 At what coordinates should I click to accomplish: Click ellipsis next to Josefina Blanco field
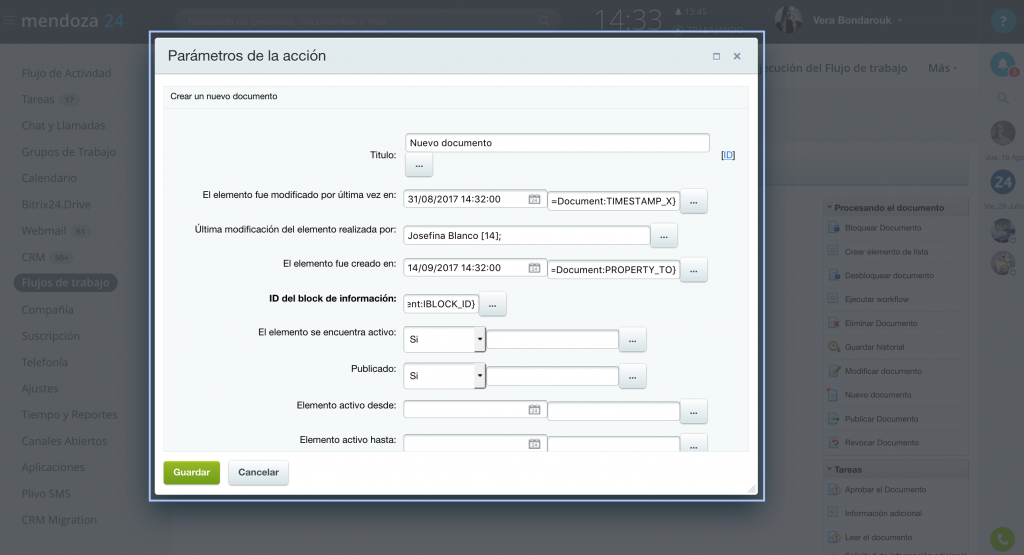[x=664, y=236]
